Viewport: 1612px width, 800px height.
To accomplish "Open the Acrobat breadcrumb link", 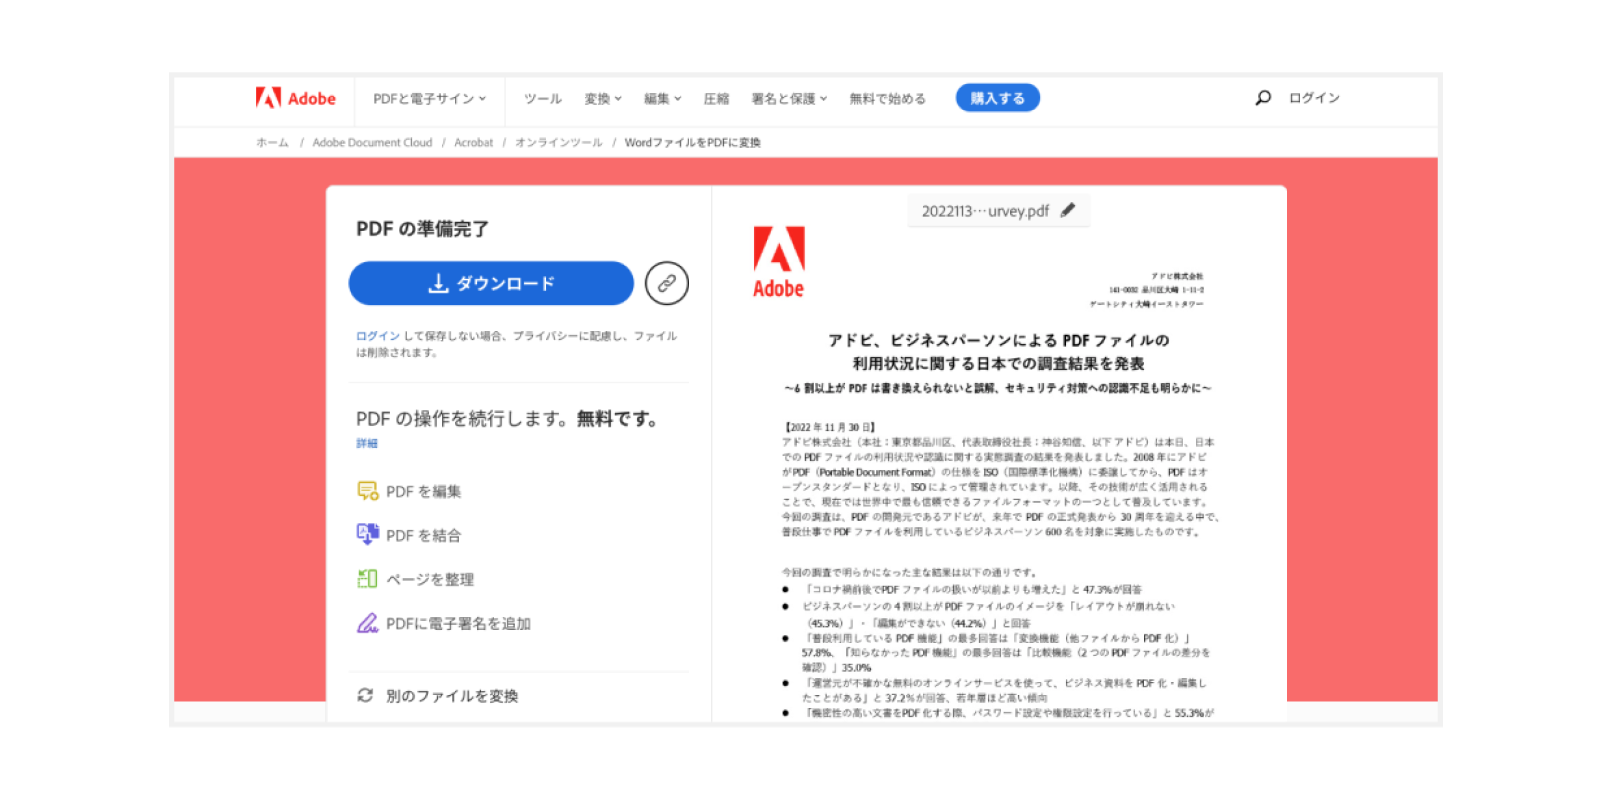I will (474, 142).
